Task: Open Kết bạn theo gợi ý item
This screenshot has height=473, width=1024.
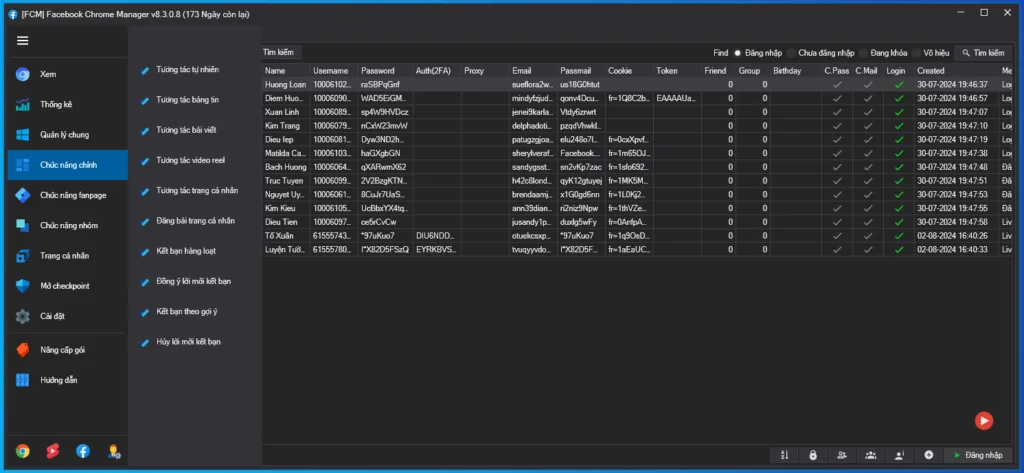Action: coord(187,312)
